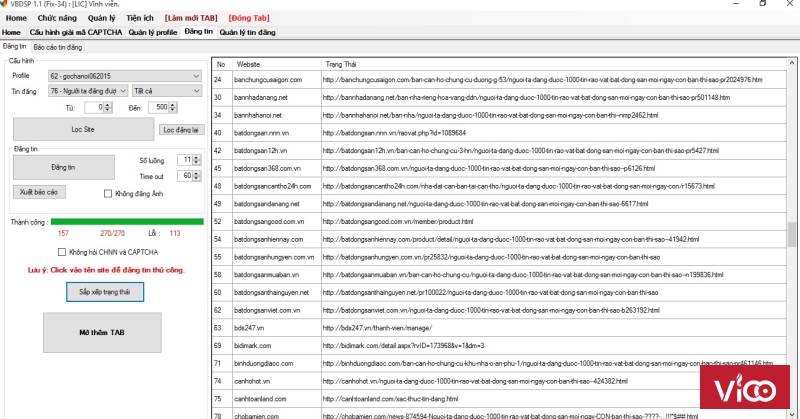Click the Số lượng field showing 11

(185, 160)
